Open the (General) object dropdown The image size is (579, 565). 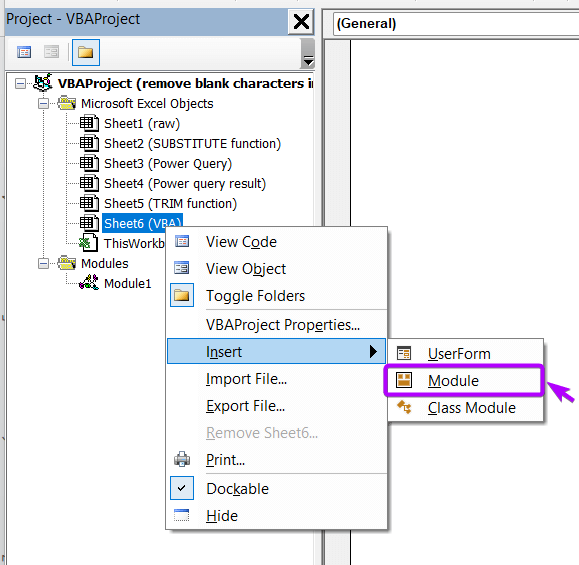(x=456, y=24)
